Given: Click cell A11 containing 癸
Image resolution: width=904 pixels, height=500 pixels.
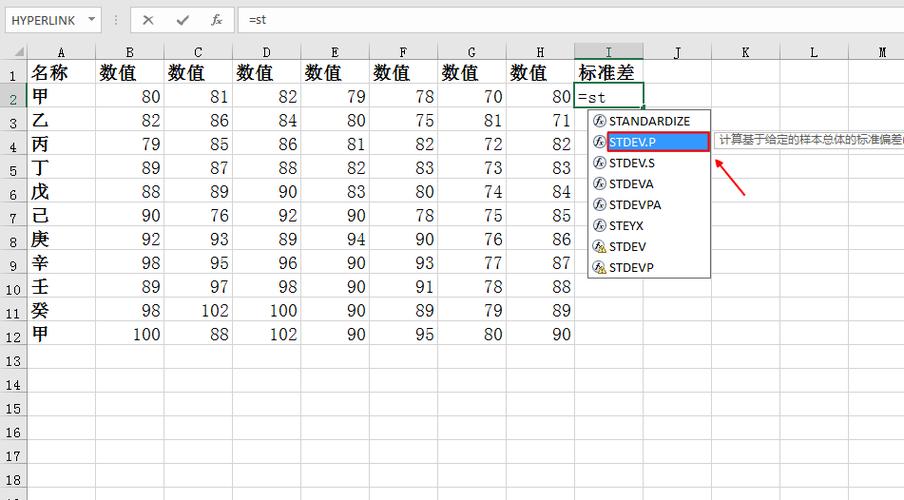Looking at the screenshot, I should point(61,310).
